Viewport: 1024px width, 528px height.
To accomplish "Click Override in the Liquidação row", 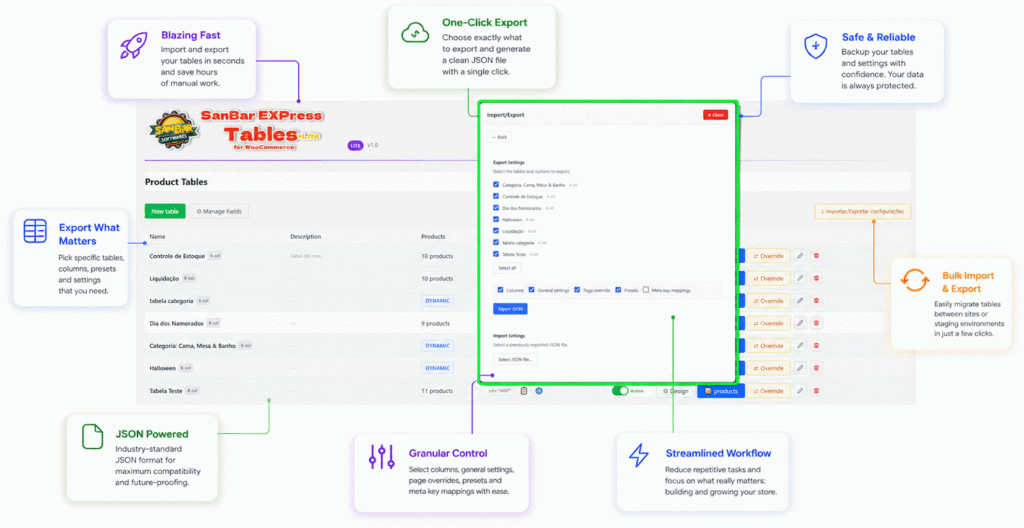I will pos(769,278).
